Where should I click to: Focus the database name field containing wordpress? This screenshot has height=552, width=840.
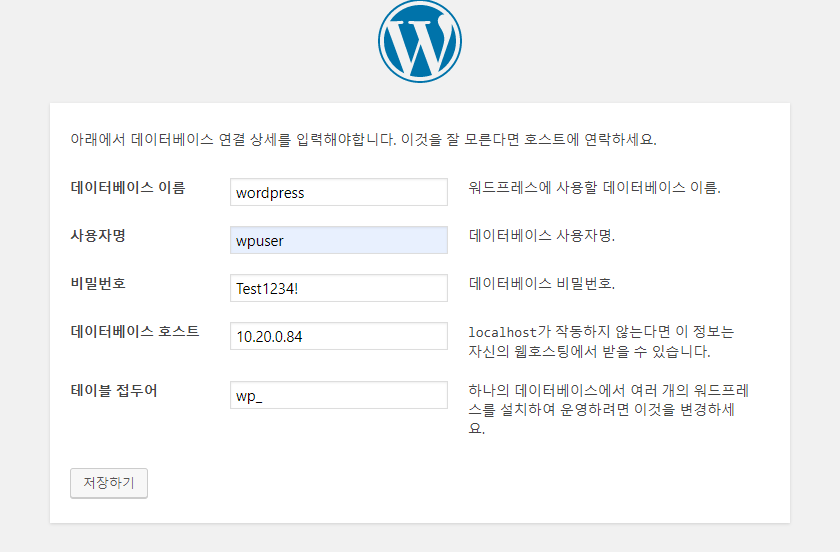[x=339, y=192]
